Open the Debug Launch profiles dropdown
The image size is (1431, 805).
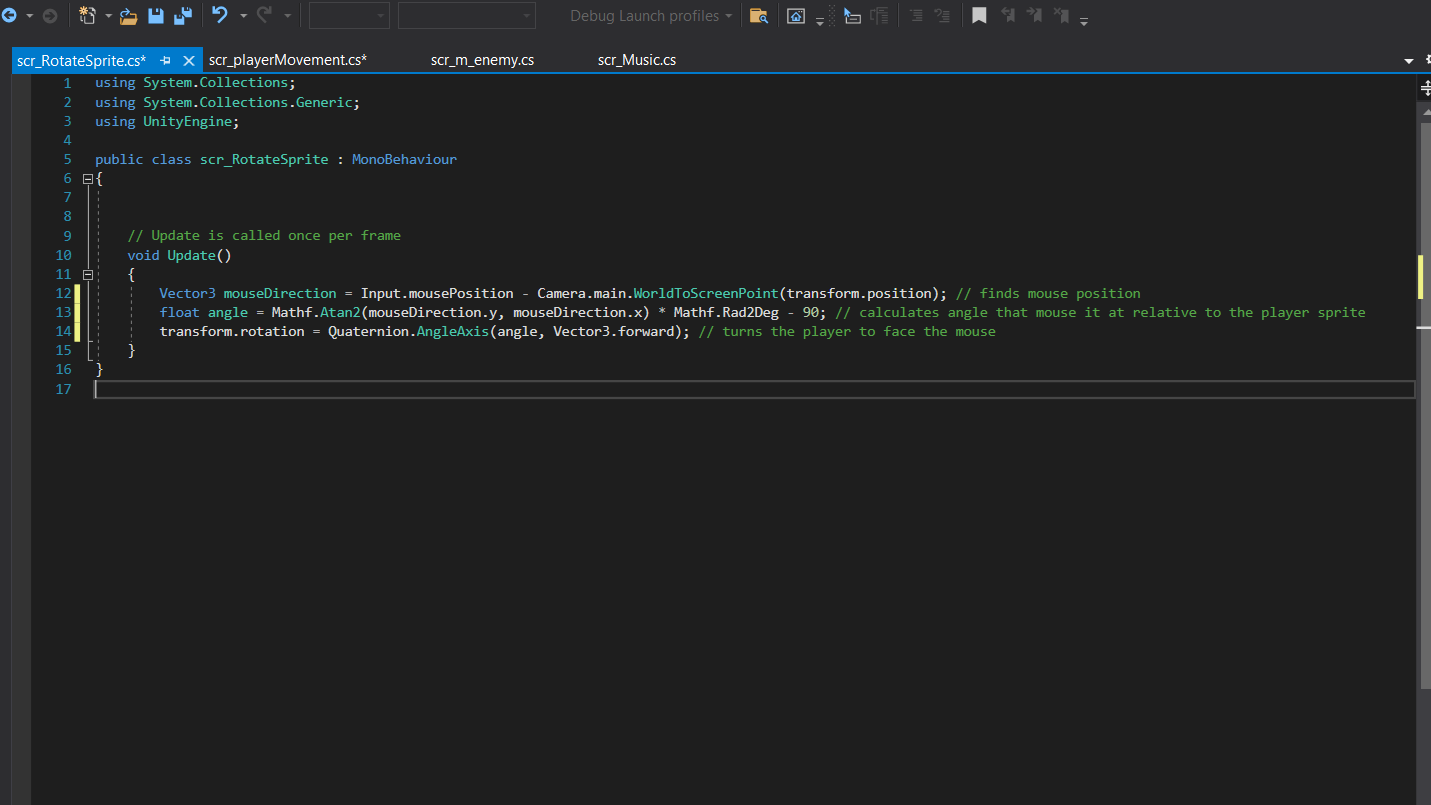click(650, 16)
